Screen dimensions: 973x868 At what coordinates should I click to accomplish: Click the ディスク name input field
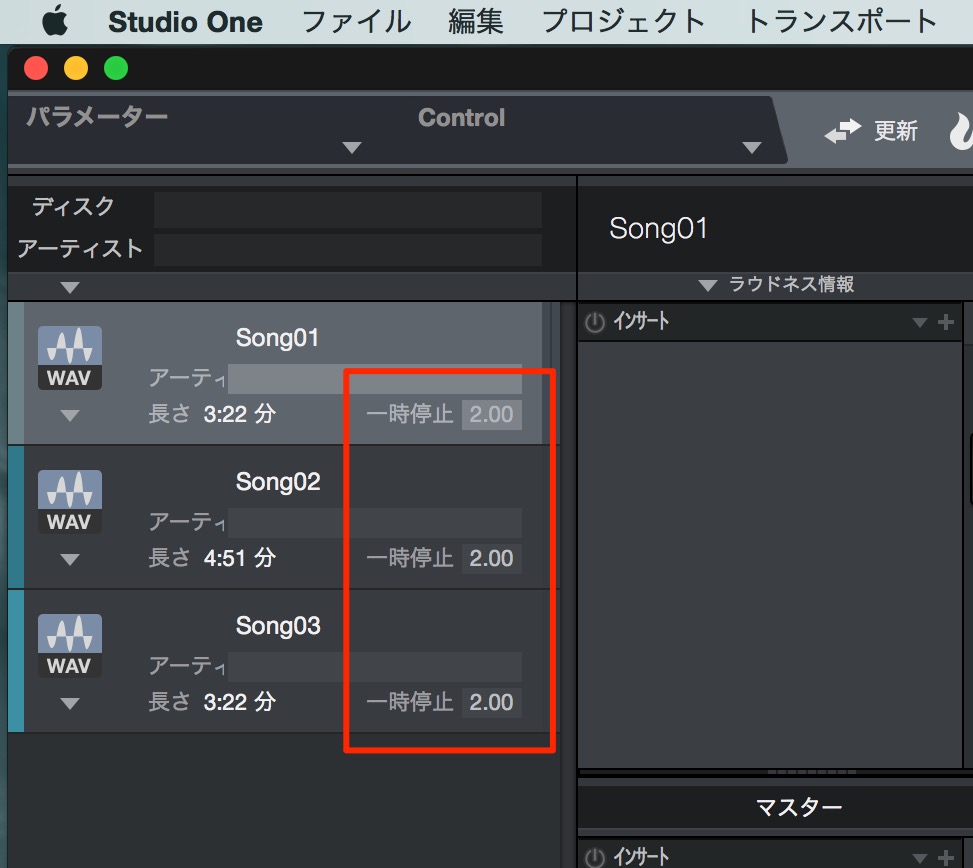click(x=348, y=210)
